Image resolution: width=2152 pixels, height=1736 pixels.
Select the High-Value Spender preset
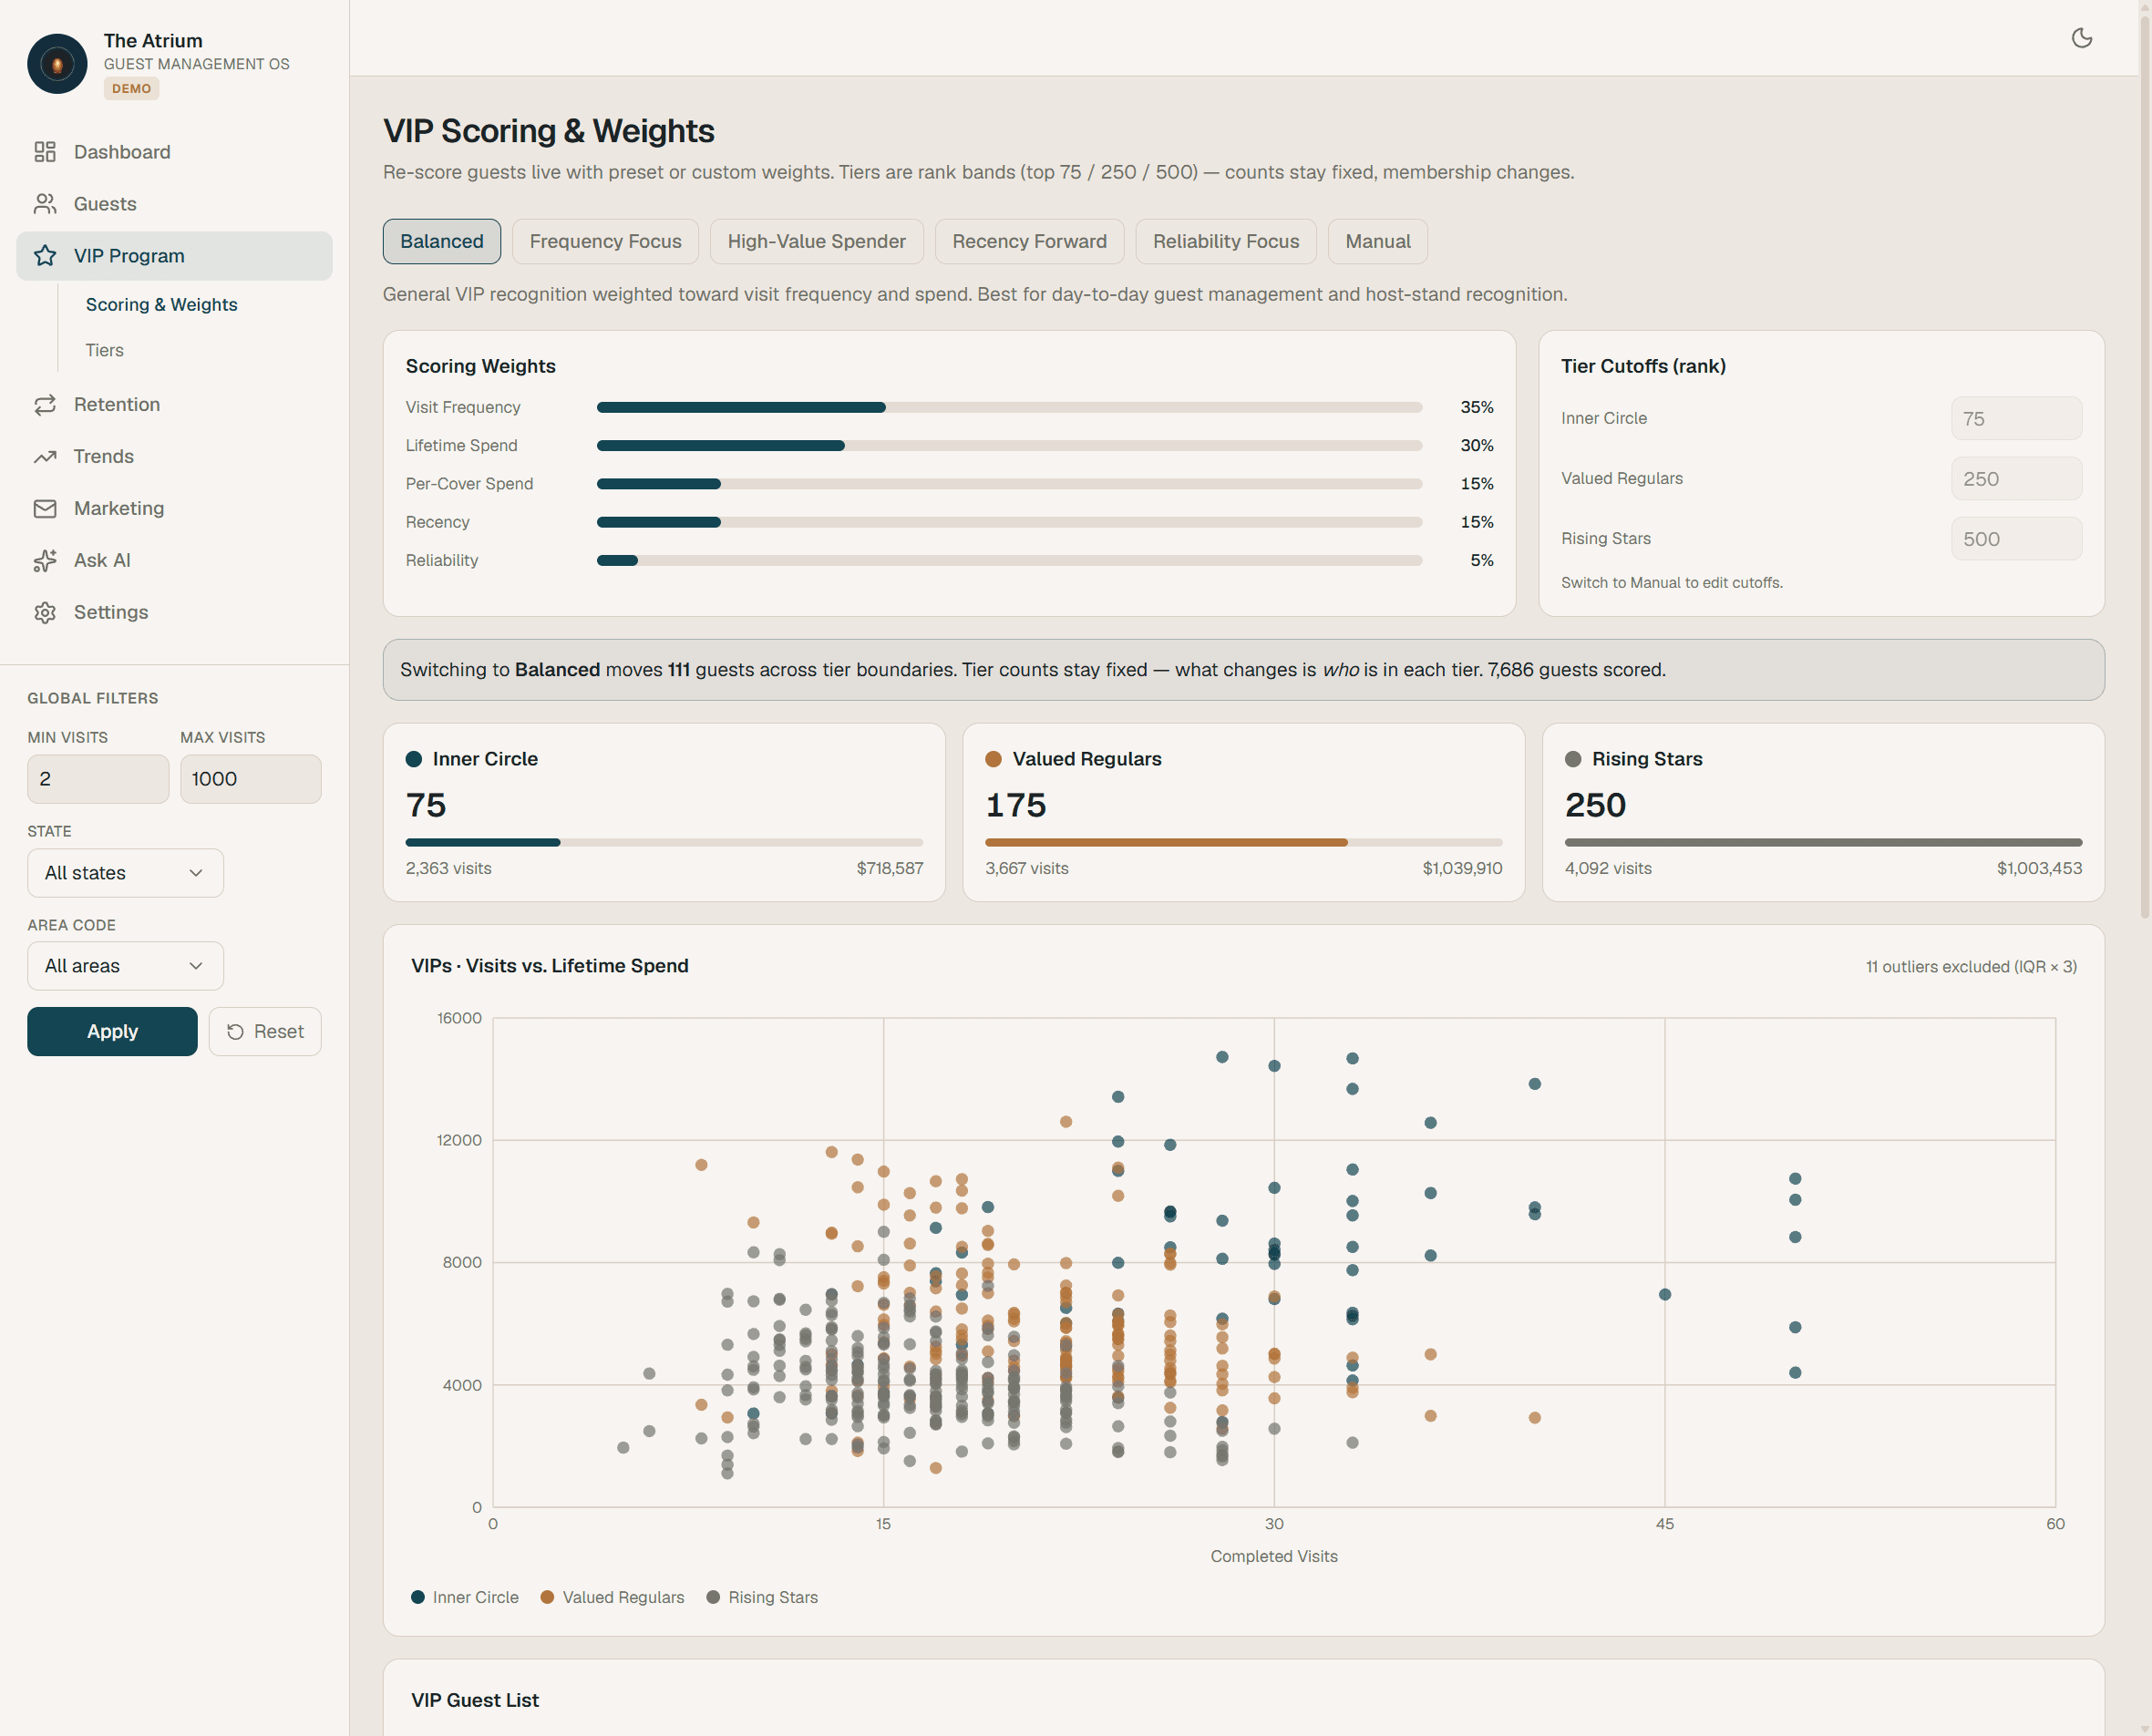click(x=816, y=241)
